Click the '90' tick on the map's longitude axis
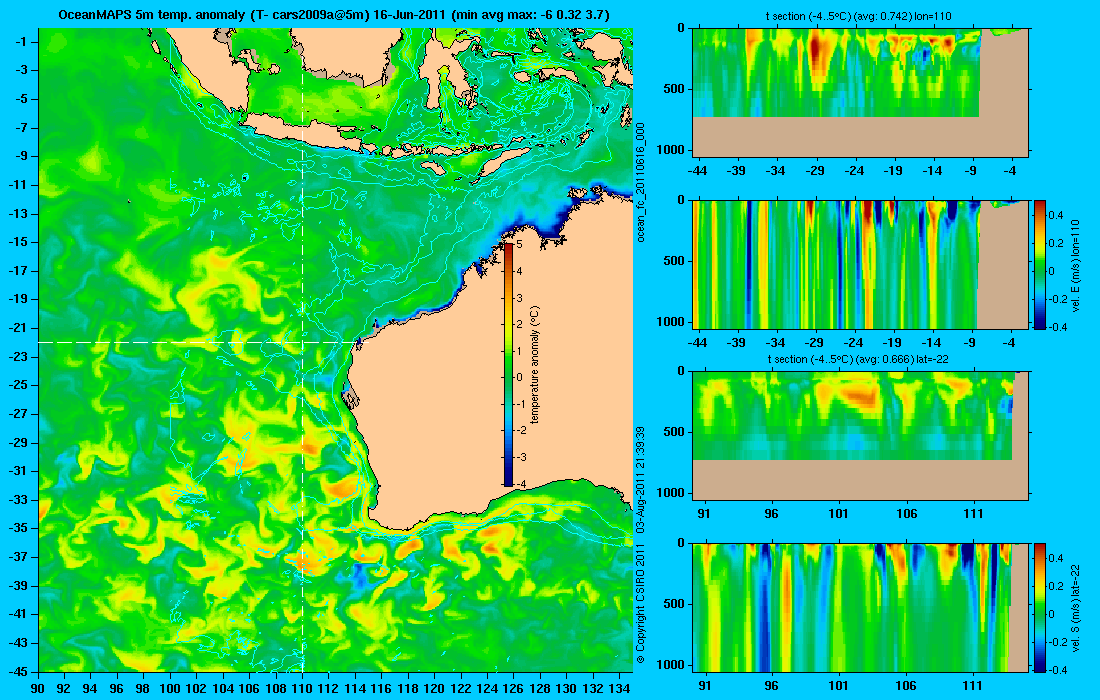Viewport: 1100px width, 700px height. (x=38, y=688)
